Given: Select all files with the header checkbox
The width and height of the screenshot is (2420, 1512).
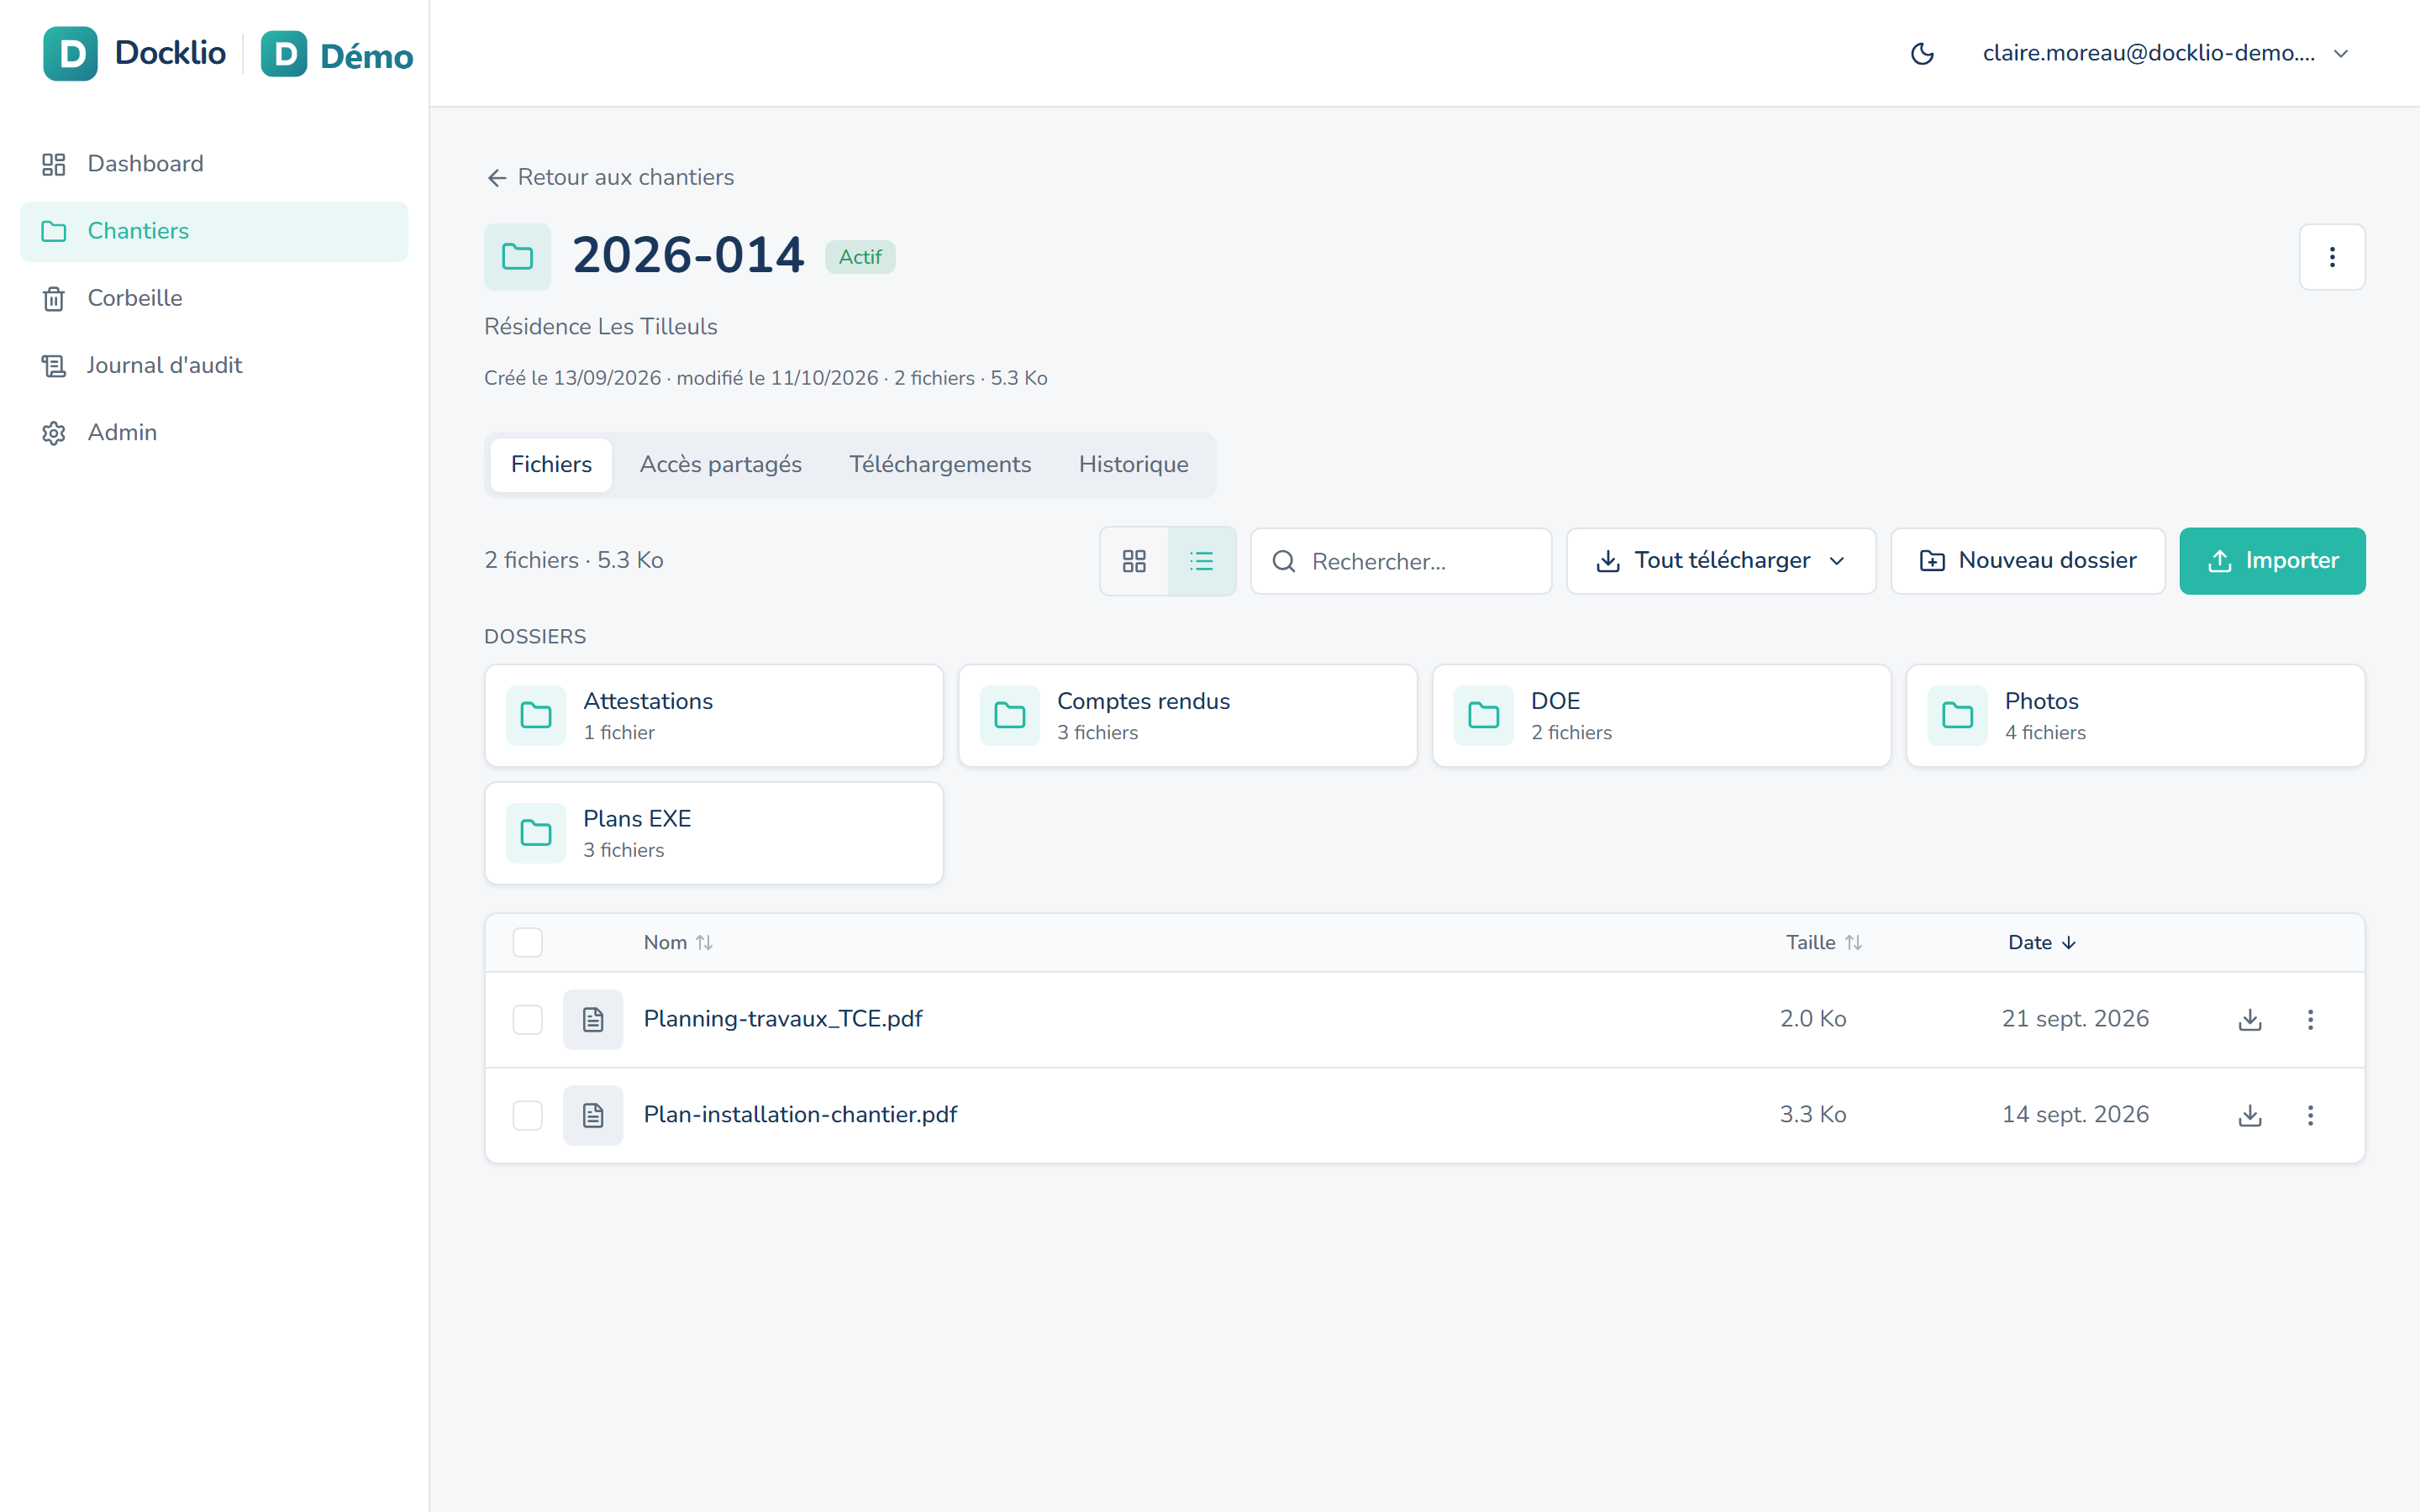Looking at the screenshot, I should (527, 942).
